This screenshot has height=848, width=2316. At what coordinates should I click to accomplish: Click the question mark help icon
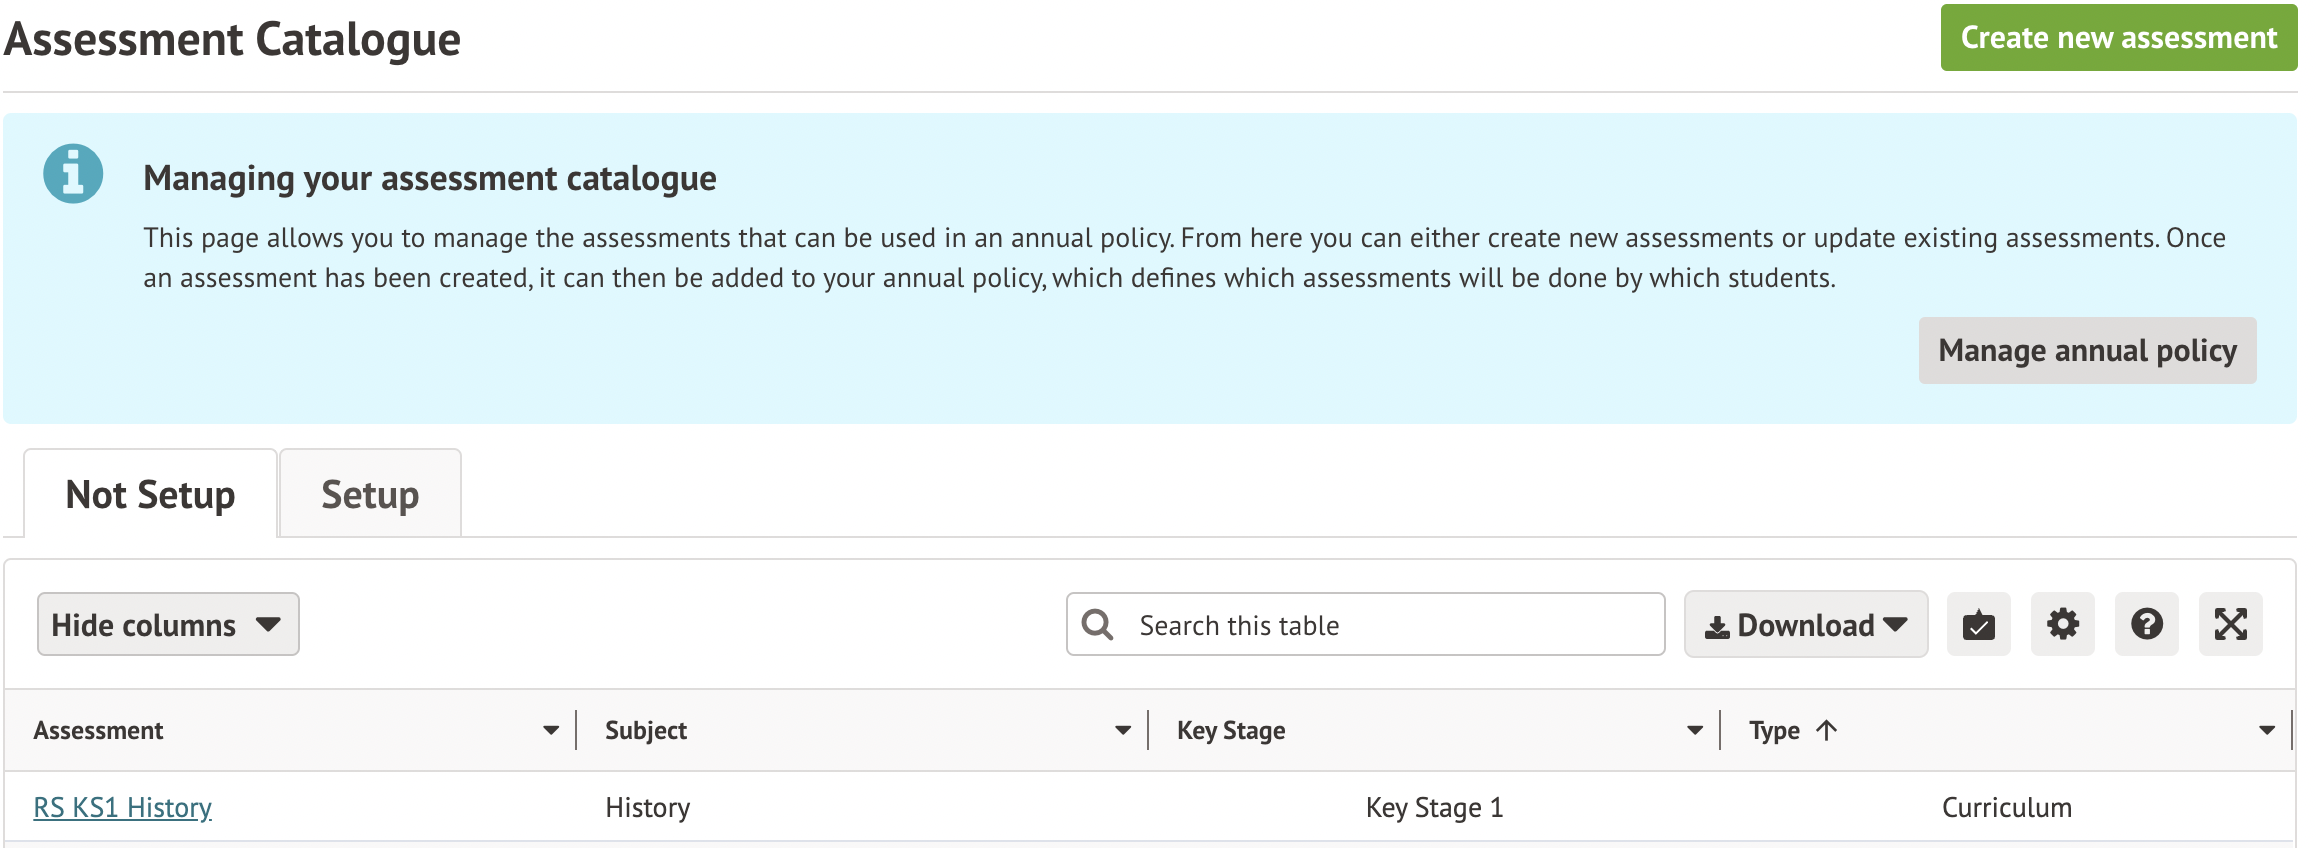point(2146,625)
